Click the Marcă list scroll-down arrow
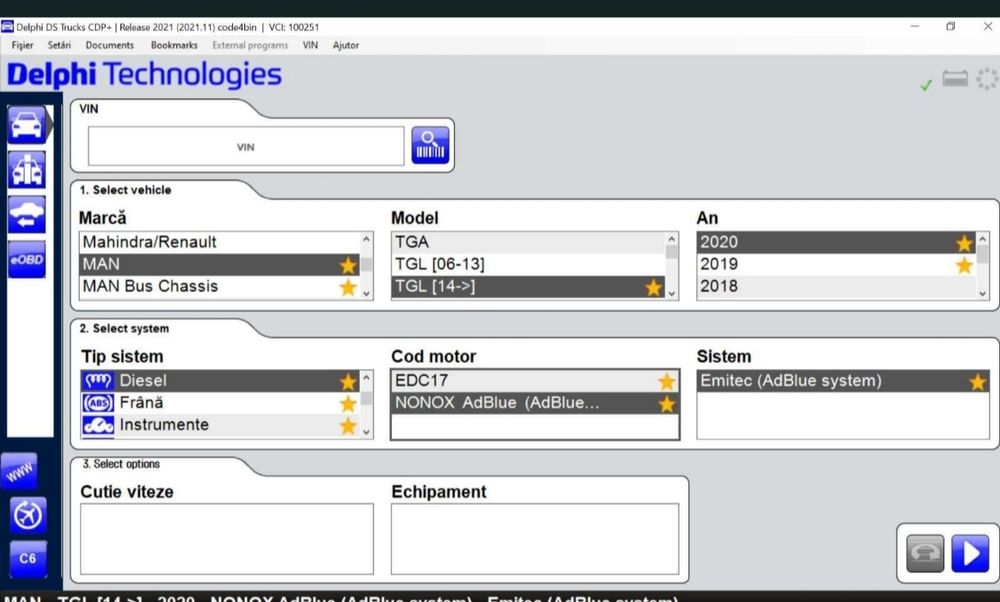Screen dimensions: 1000x602 (366, 293)
